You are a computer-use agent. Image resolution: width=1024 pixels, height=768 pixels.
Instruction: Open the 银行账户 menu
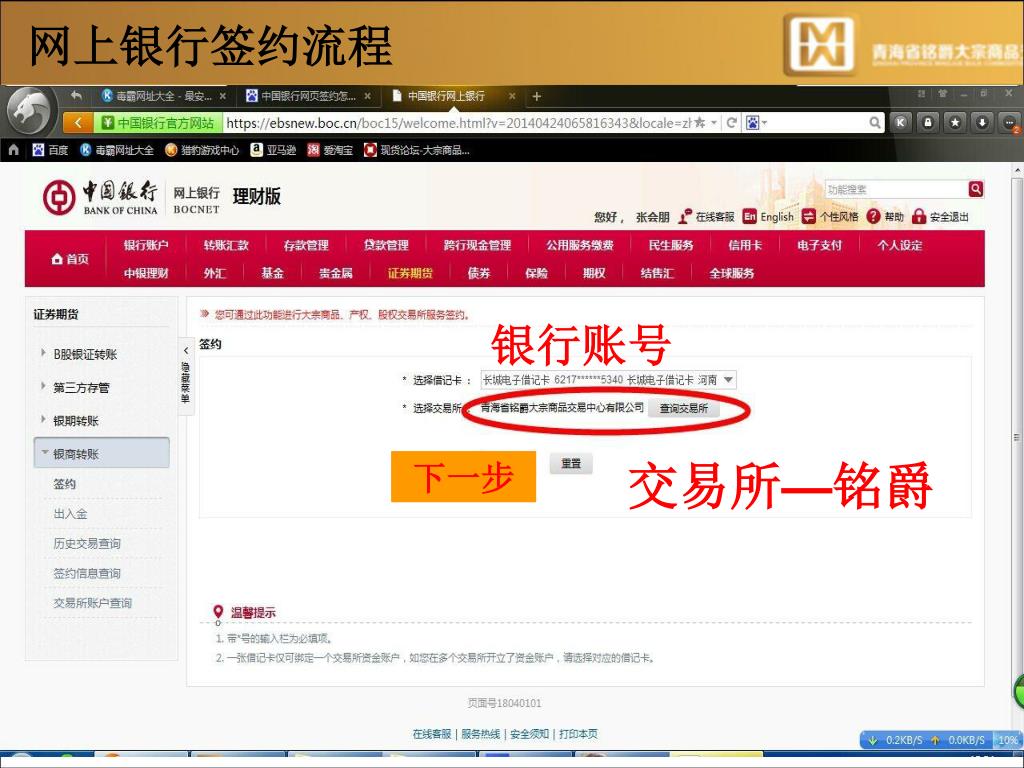point(146,245)
